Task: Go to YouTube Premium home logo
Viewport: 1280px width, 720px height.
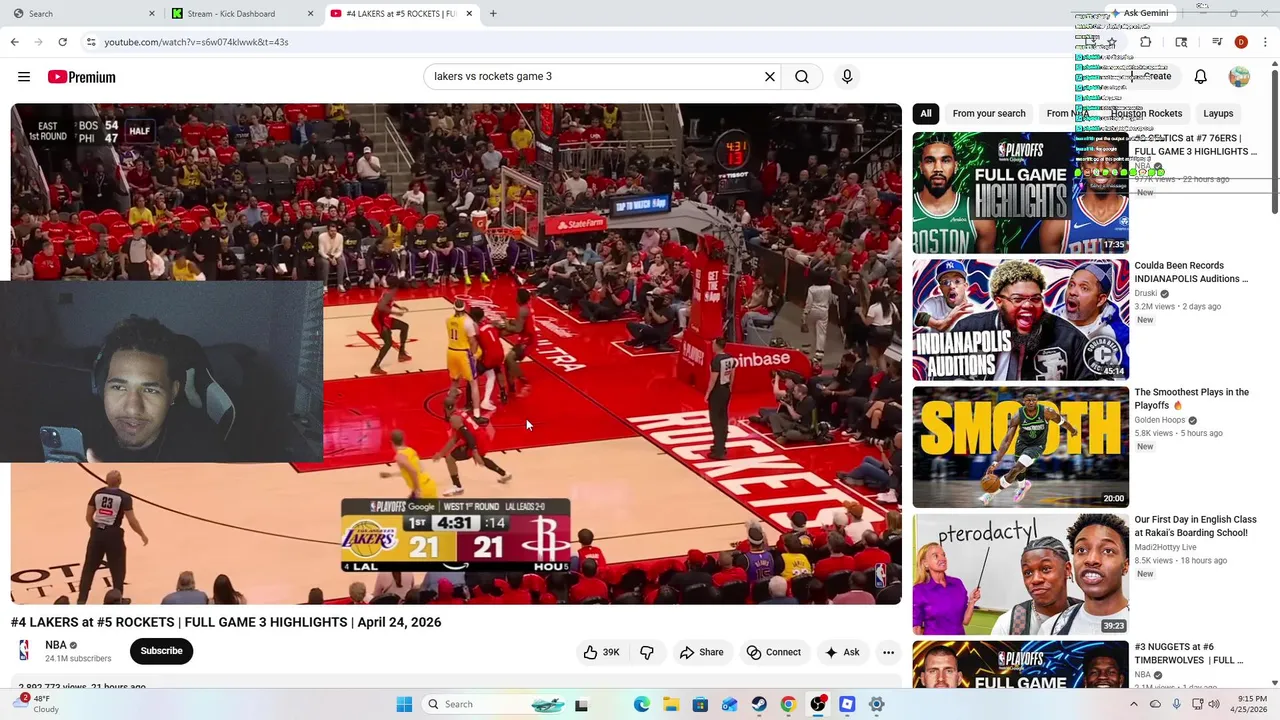Action: pyautogui.click(x=82, y=77)
